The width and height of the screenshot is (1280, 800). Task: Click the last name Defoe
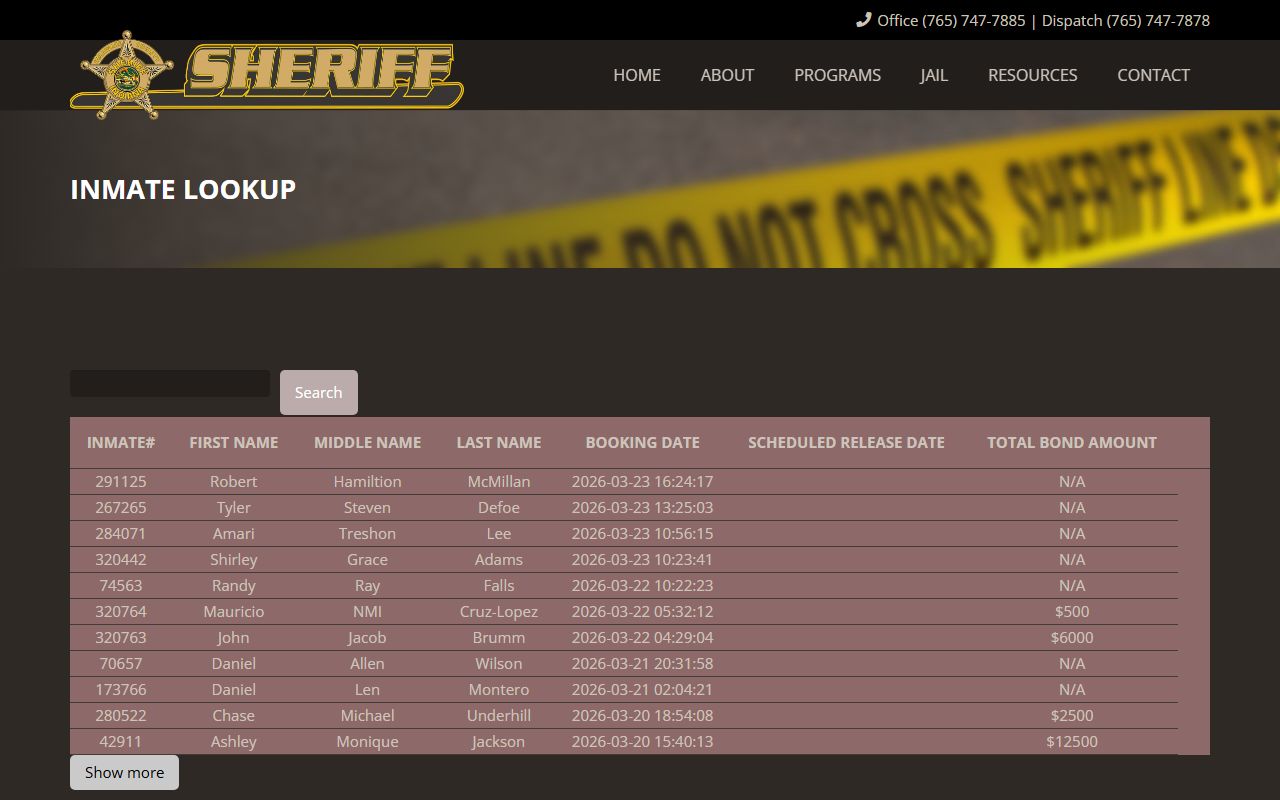coord(499,507)
